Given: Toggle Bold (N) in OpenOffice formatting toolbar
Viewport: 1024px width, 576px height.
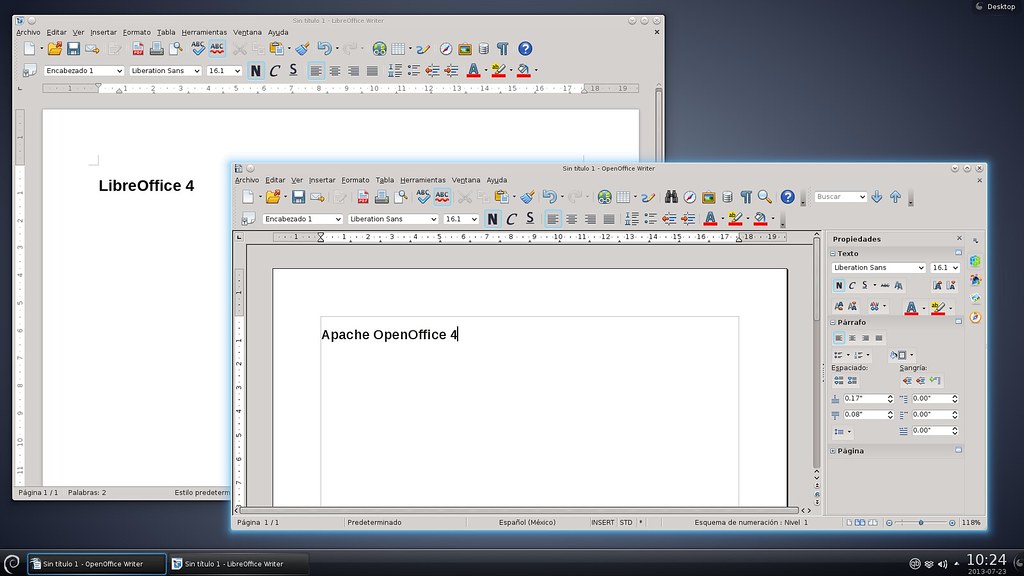Looking at the screenshot, I should tap(492, 219).
